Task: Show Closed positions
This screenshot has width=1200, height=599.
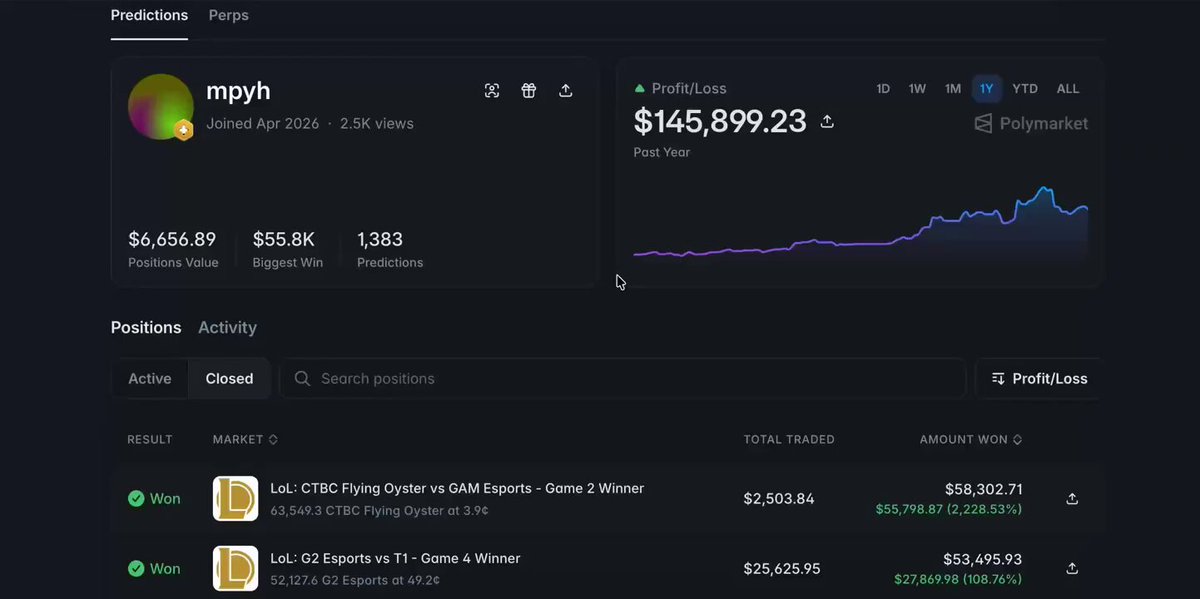Action: click(x=229, y=379)
